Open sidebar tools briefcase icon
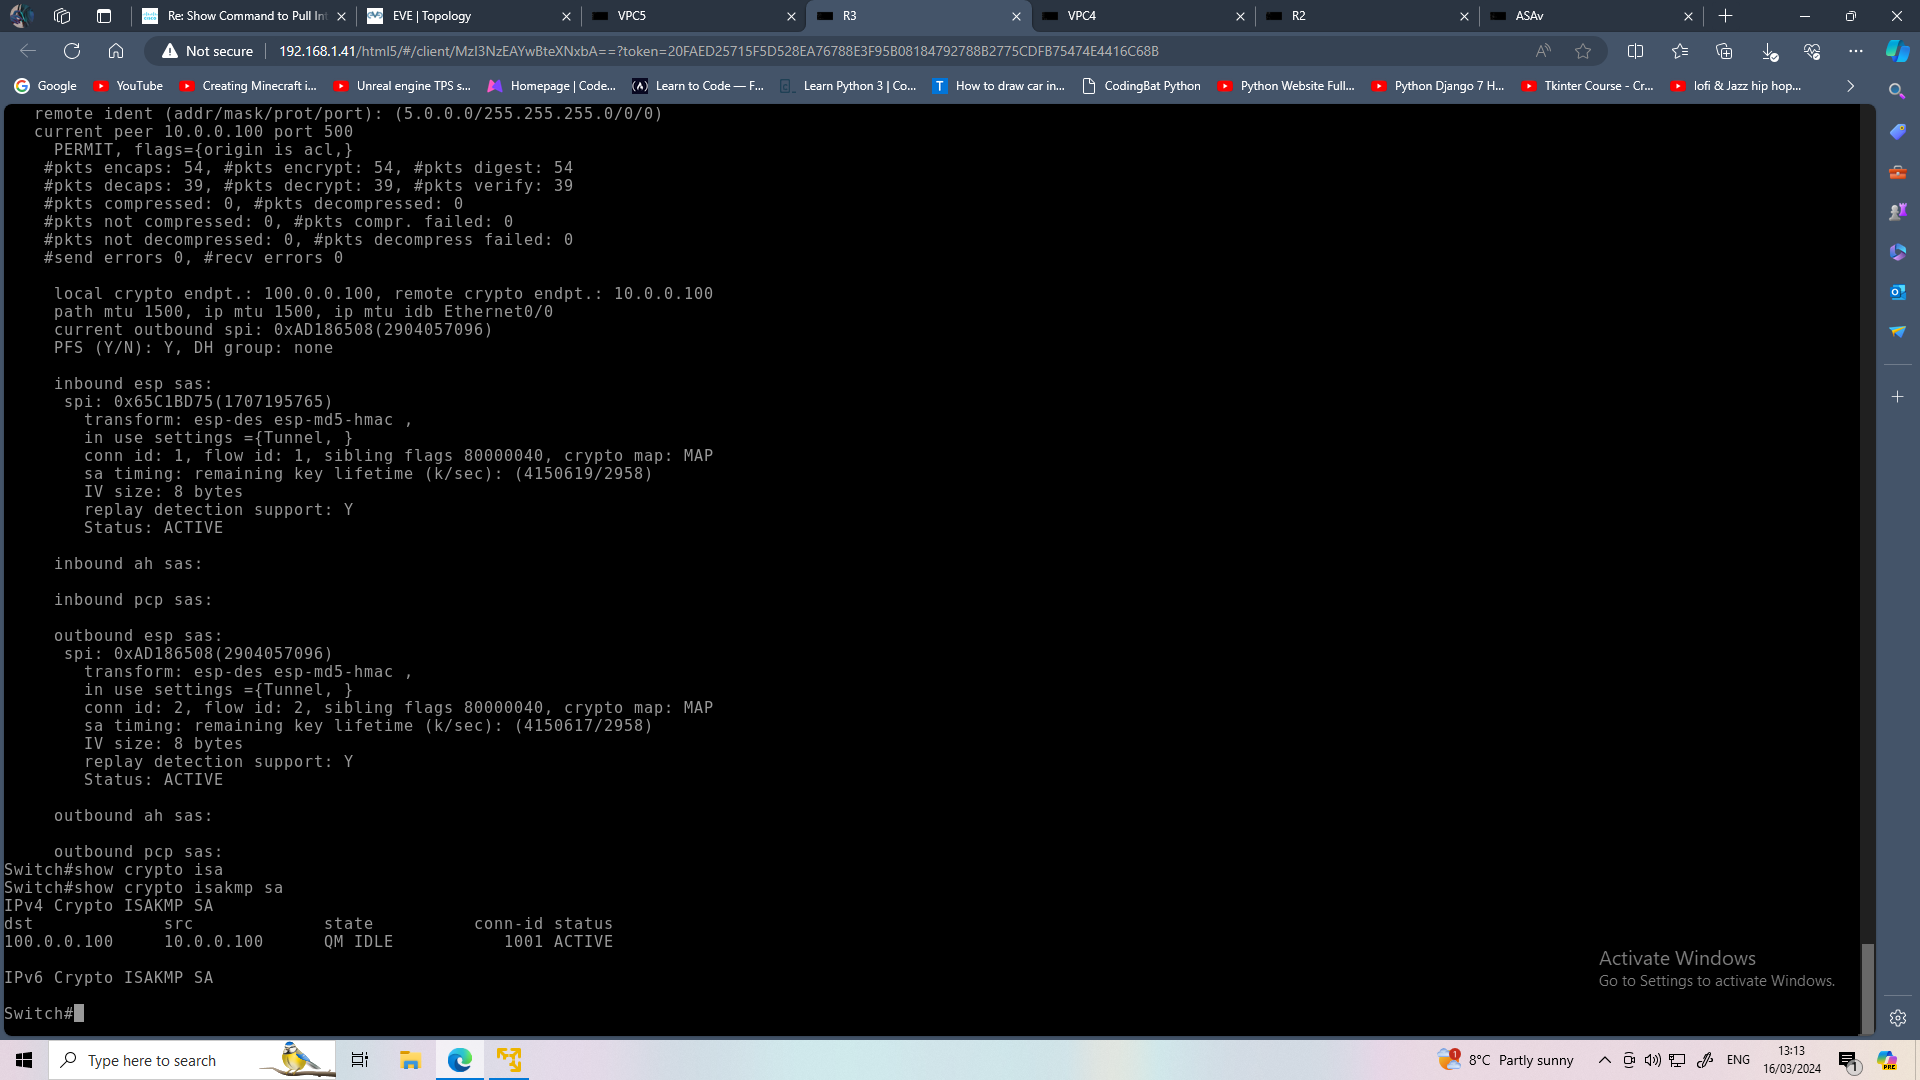1920x1080 pixels. point(1897,172)
